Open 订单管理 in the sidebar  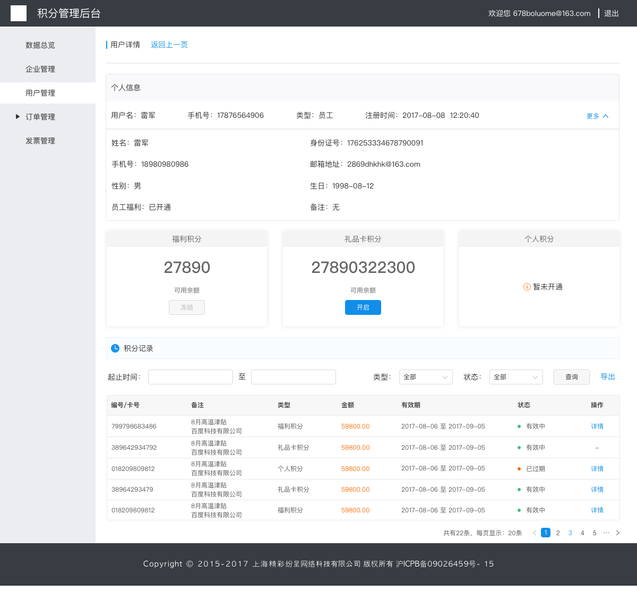click(x=40, y=117)
